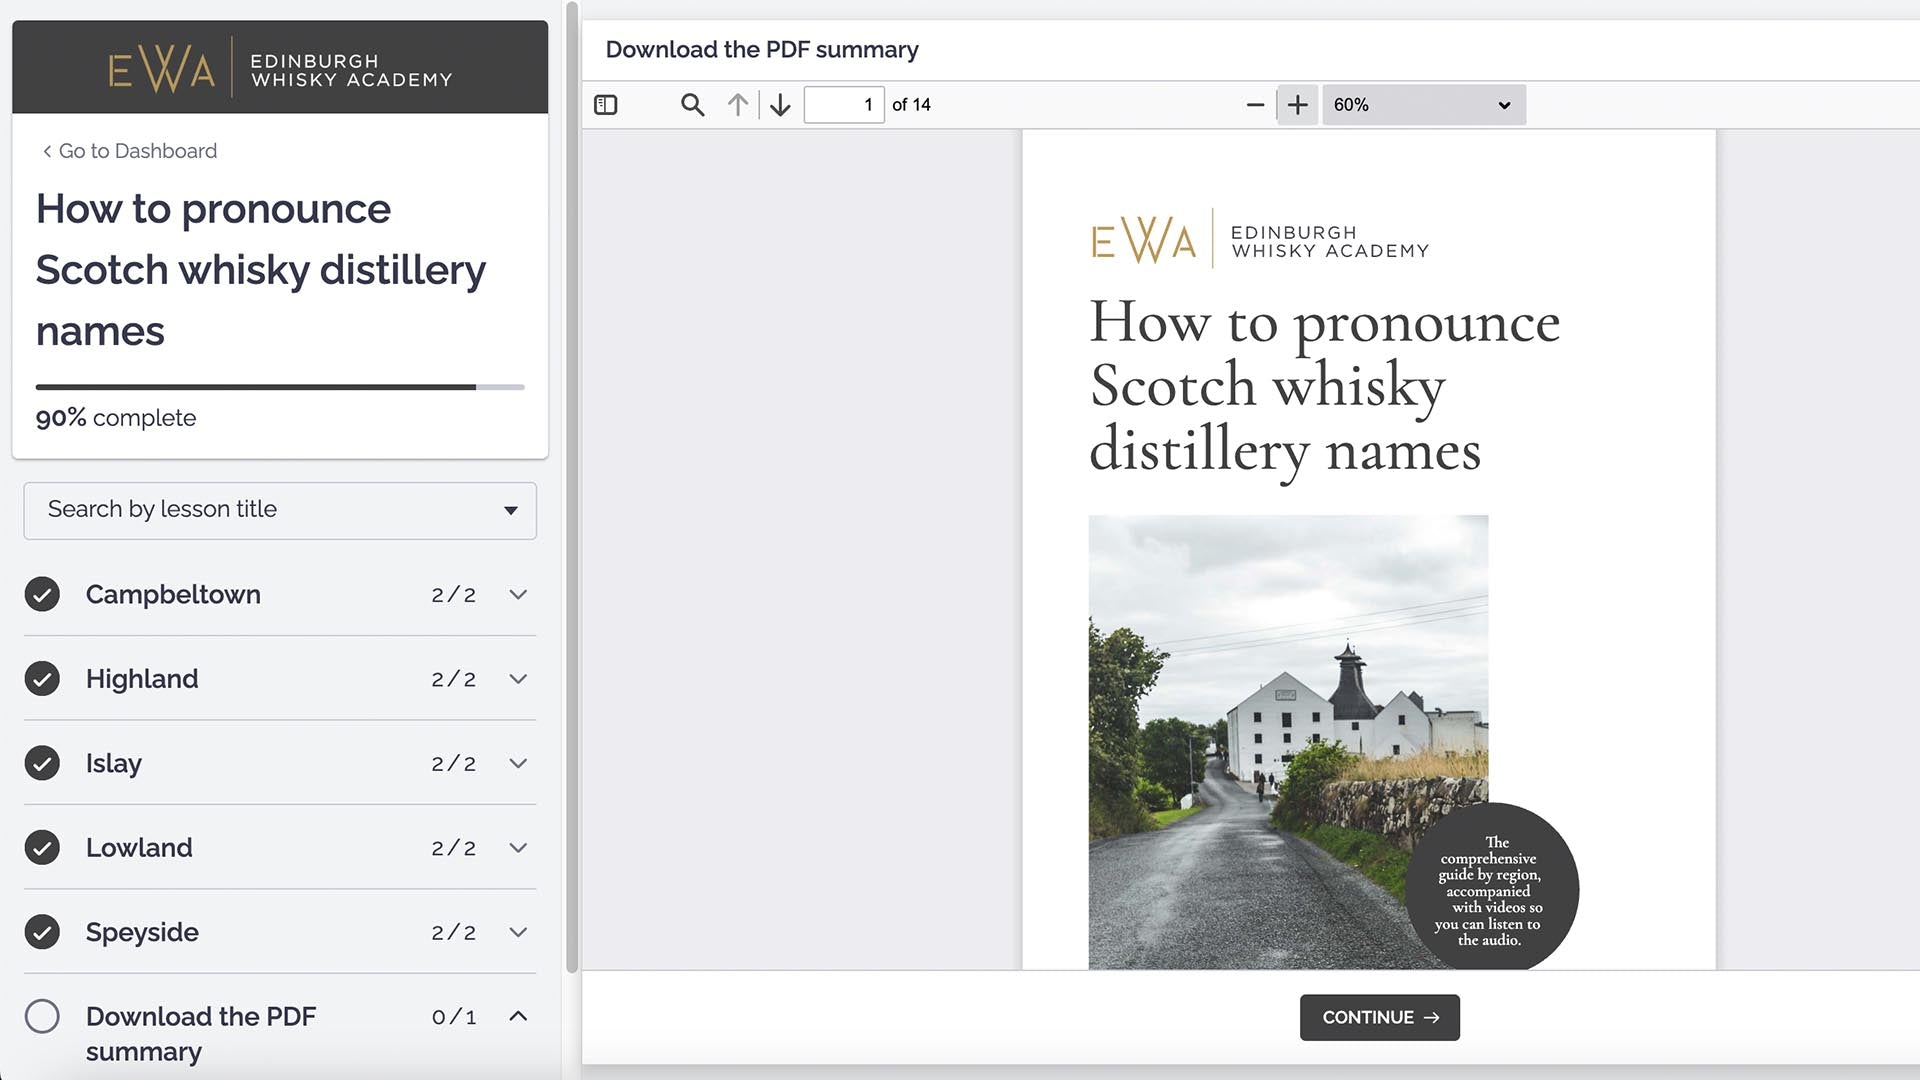Screen dimensions: 1920x1080
Task: Expand the Islay section chevron
Action: [x=518, y=763]
